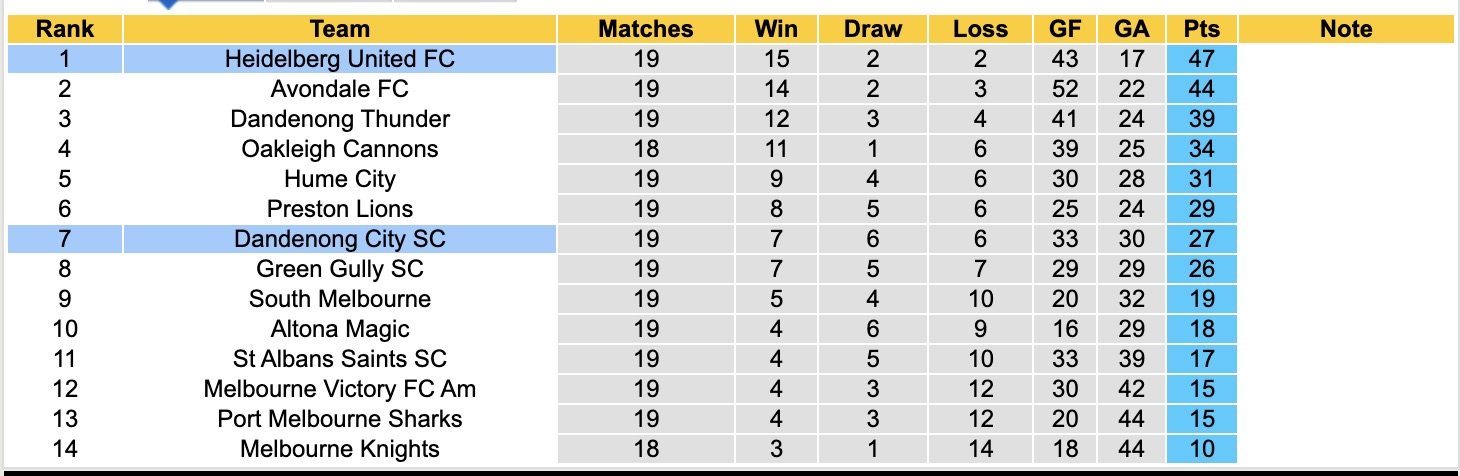Click the GA column header

tap(1131, 29)
